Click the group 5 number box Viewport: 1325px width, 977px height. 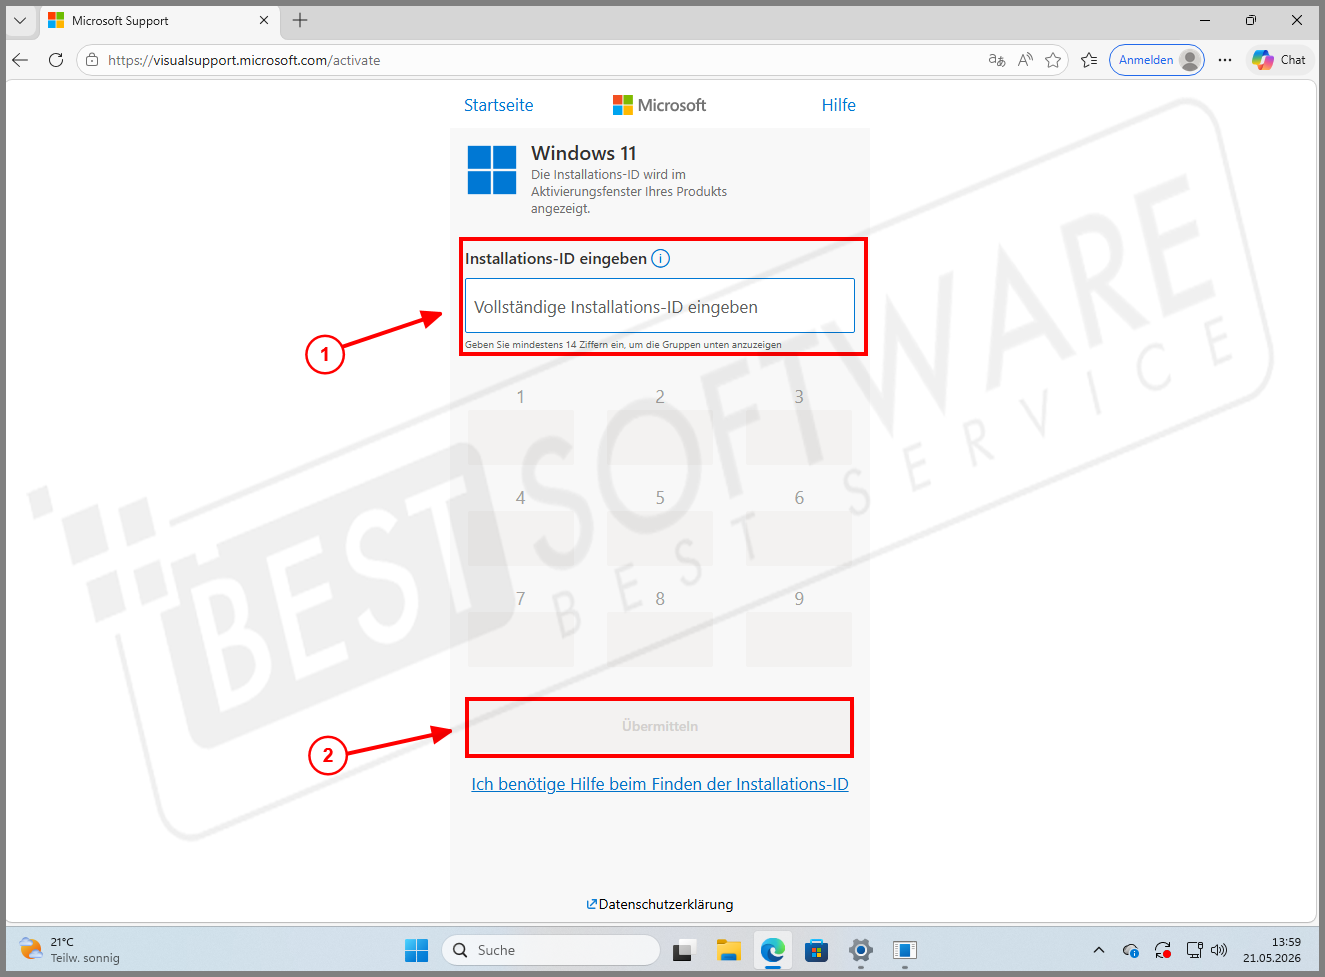tap(660, 538)
